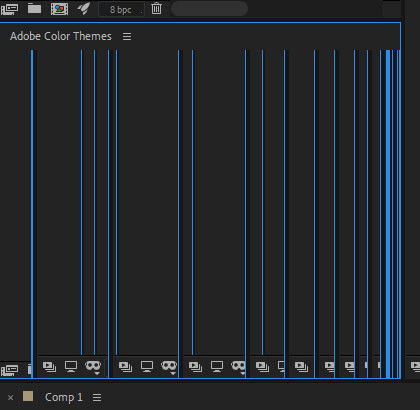The image size is (420, 410).
Task: Close the Comp 1 tab
Action: 10,397
